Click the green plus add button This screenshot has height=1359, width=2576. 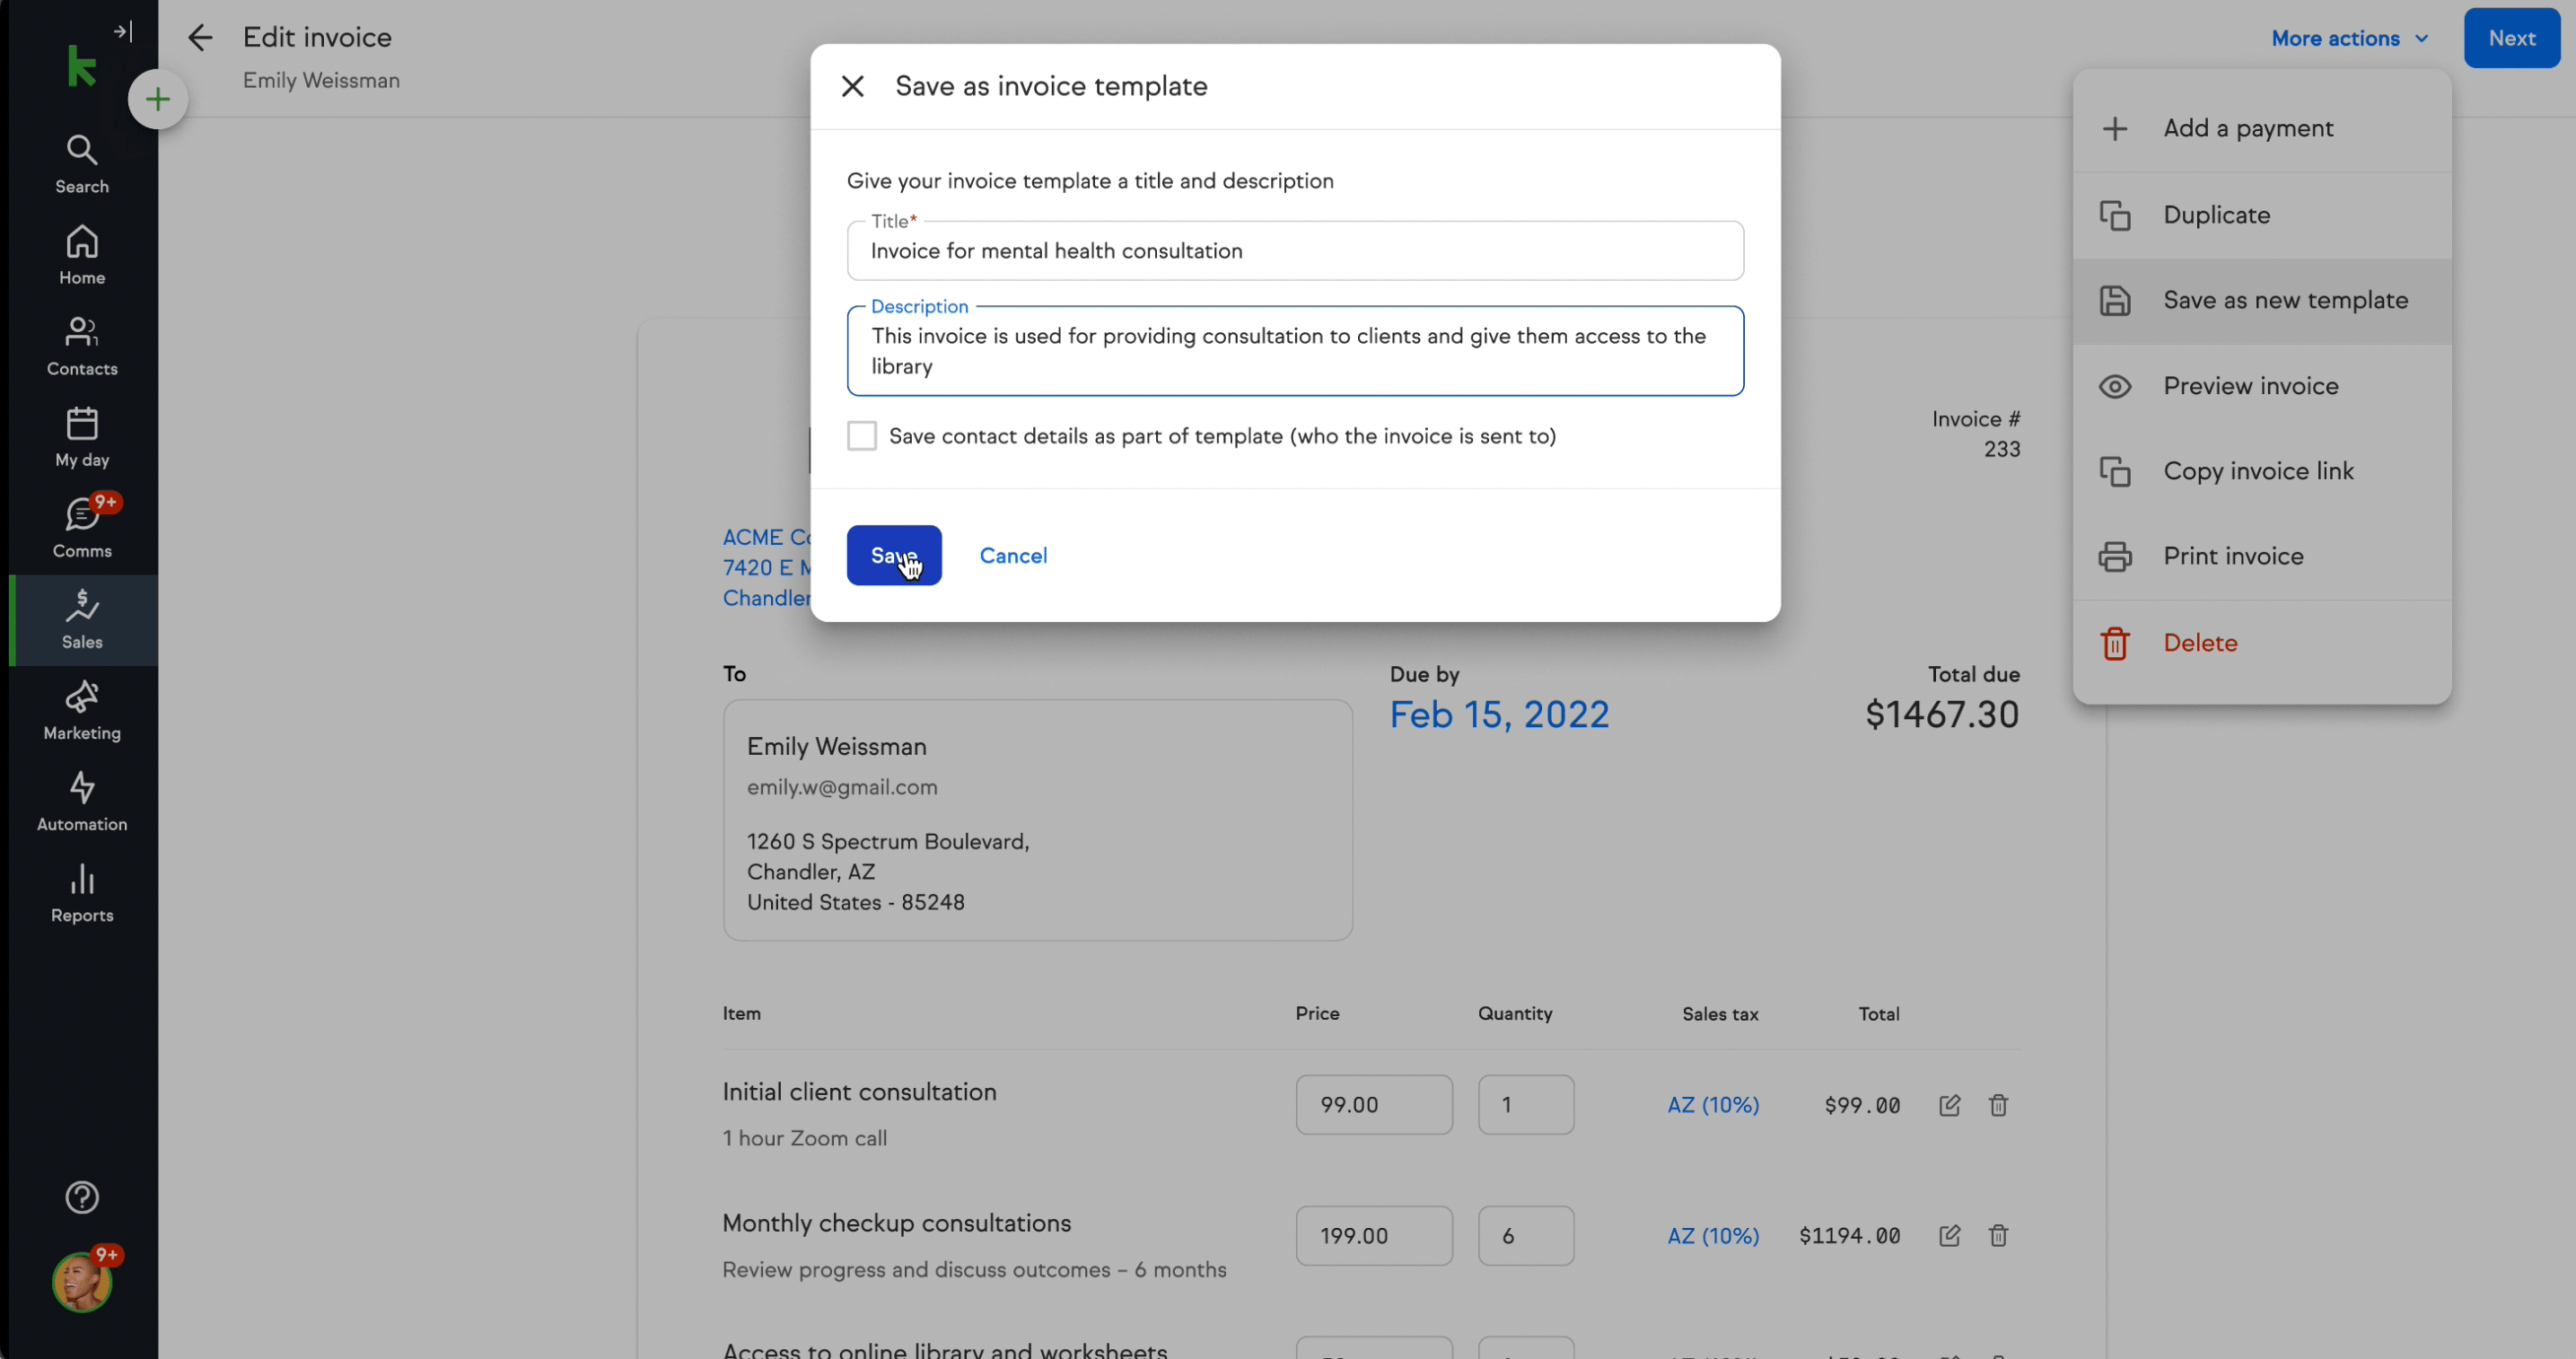(157, 99)
